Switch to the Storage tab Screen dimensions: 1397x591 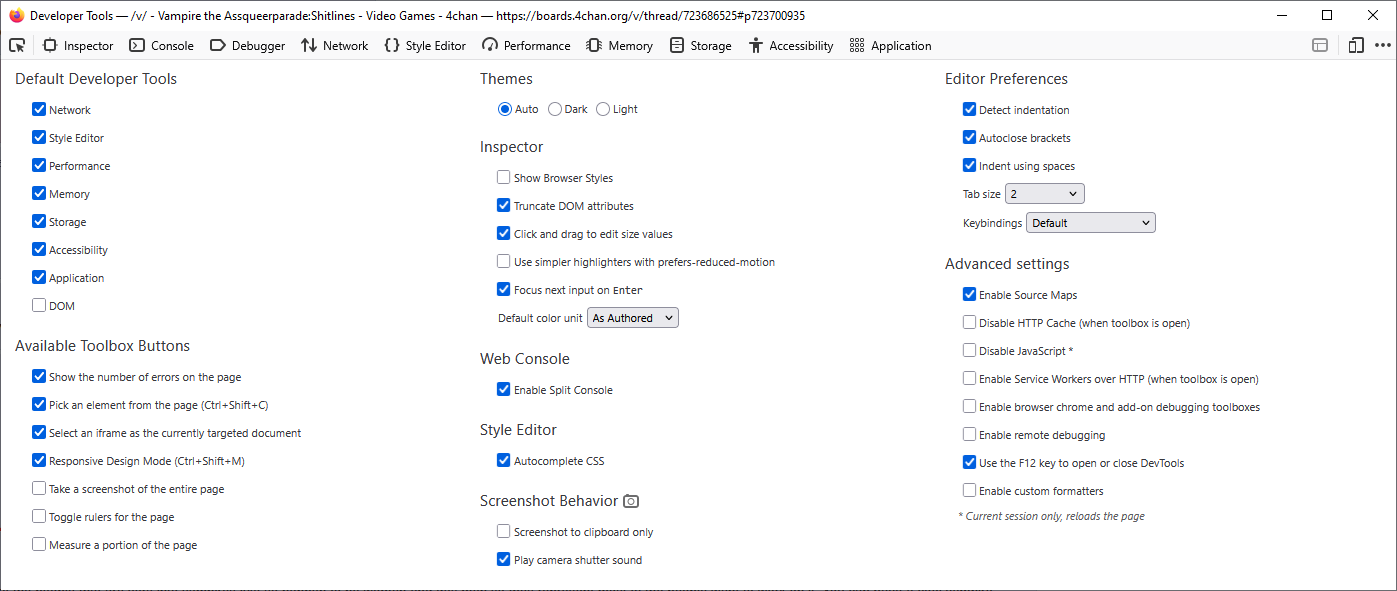pyautogui.click(x=700, y=45)
